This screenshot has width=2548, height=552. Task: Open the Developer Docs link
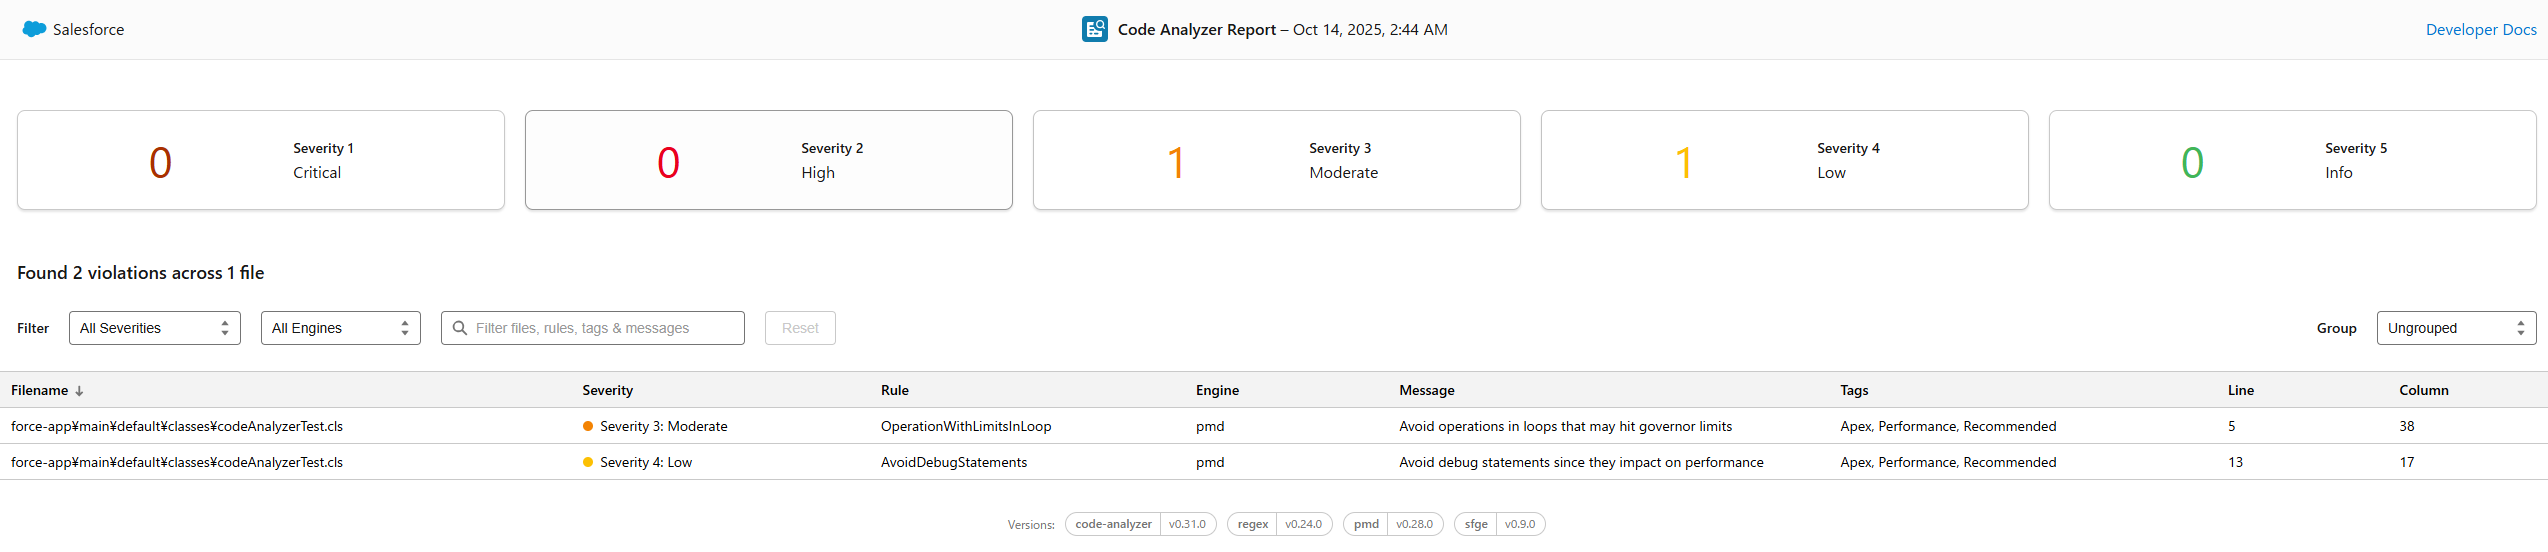pos(2480,29)
